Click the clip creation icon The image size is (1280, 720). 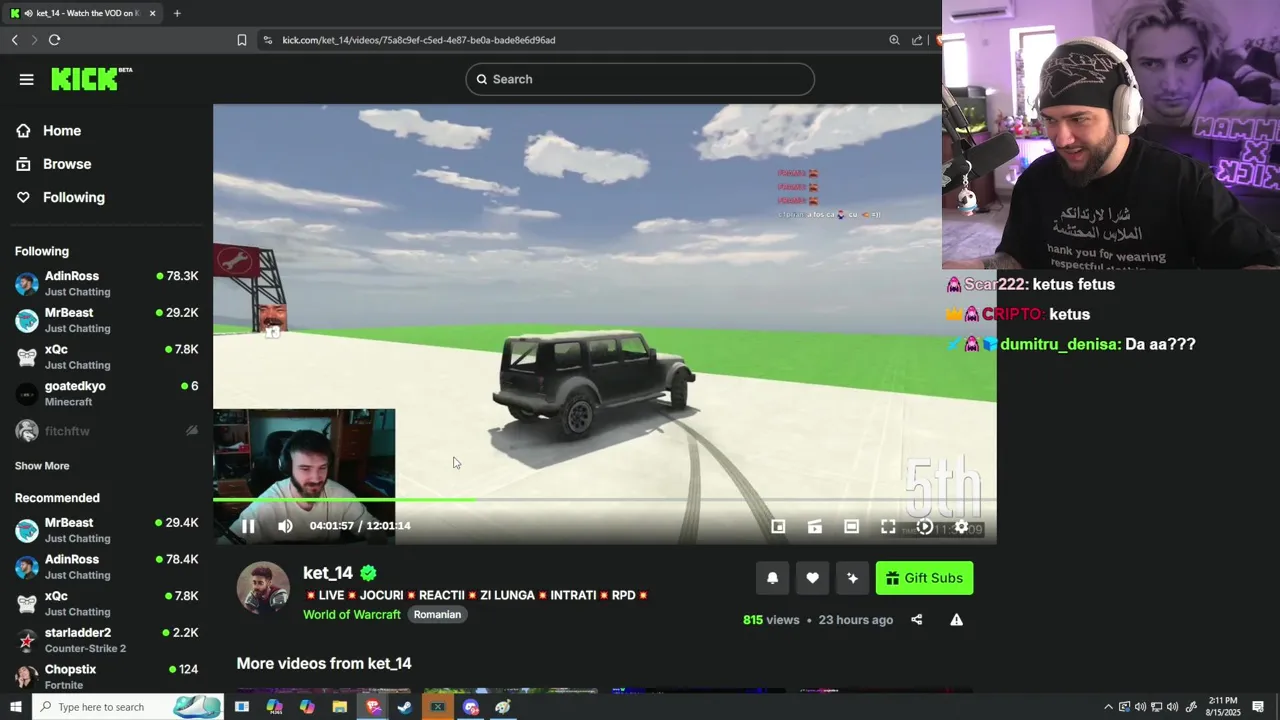pyautogui.click(x=815, y=526)
